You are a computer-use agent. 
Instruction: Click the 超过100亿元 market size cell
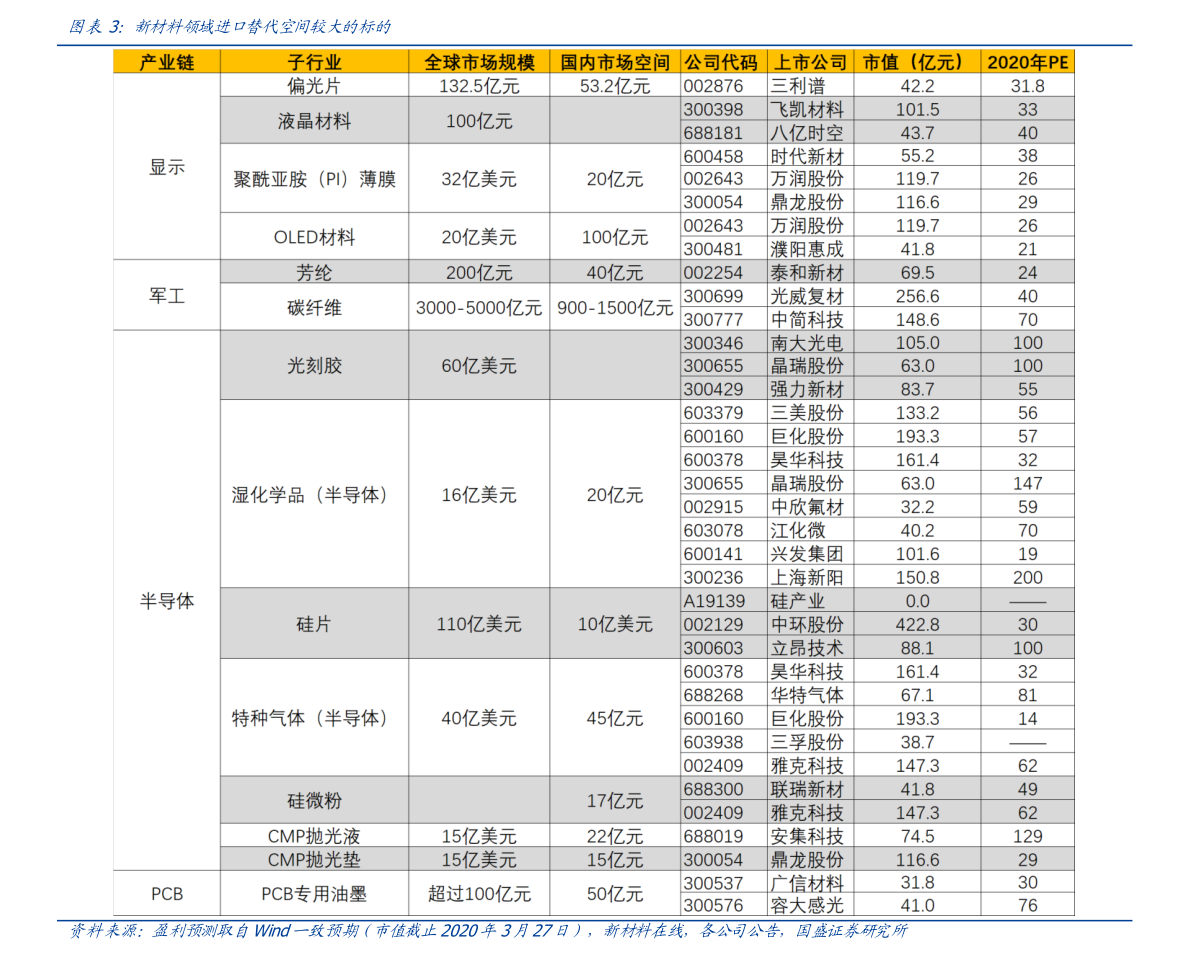(479, 894)
